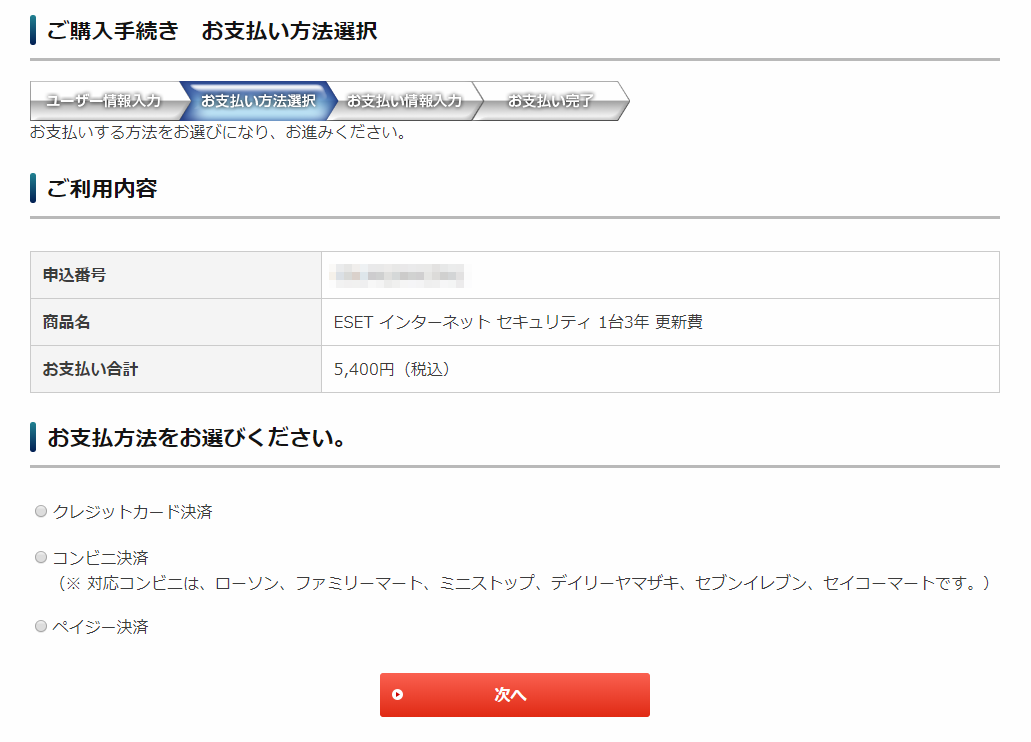The height and width of the screenshot is (742, 1031).
Task: Click the コンビニ決済 label text
Action: [101, 558]
